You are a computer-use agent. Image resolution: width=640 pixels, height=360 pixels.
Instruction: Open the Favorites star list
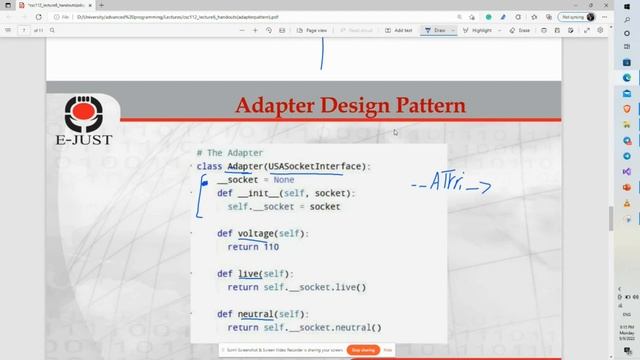[534, 17]
